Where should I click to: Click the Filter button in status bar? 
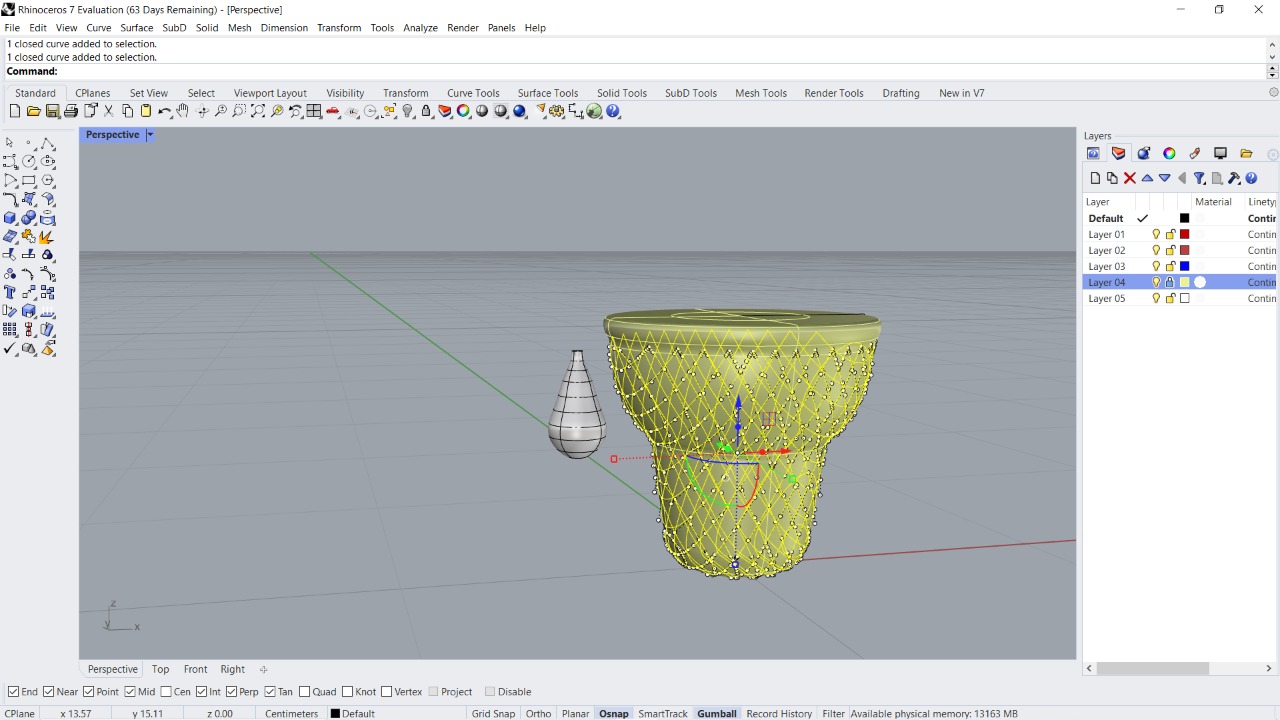(833, 714)
